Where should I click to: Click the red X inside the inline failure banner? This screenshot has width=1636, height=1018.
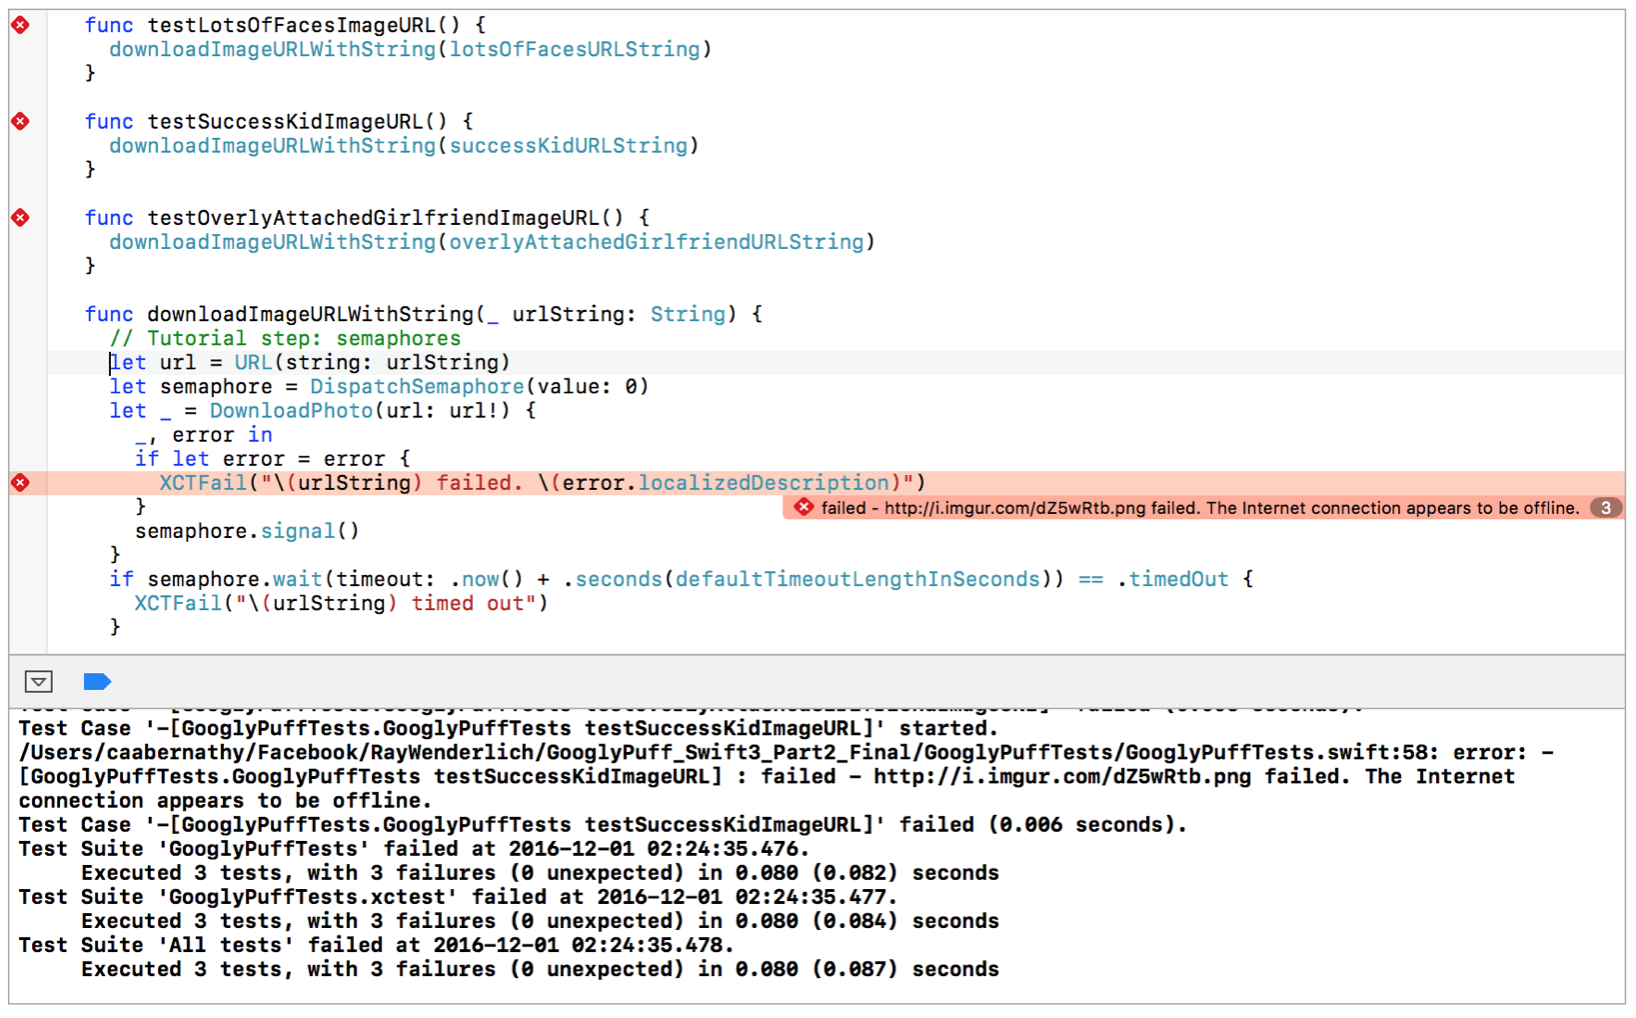click(x=803, y=507)
